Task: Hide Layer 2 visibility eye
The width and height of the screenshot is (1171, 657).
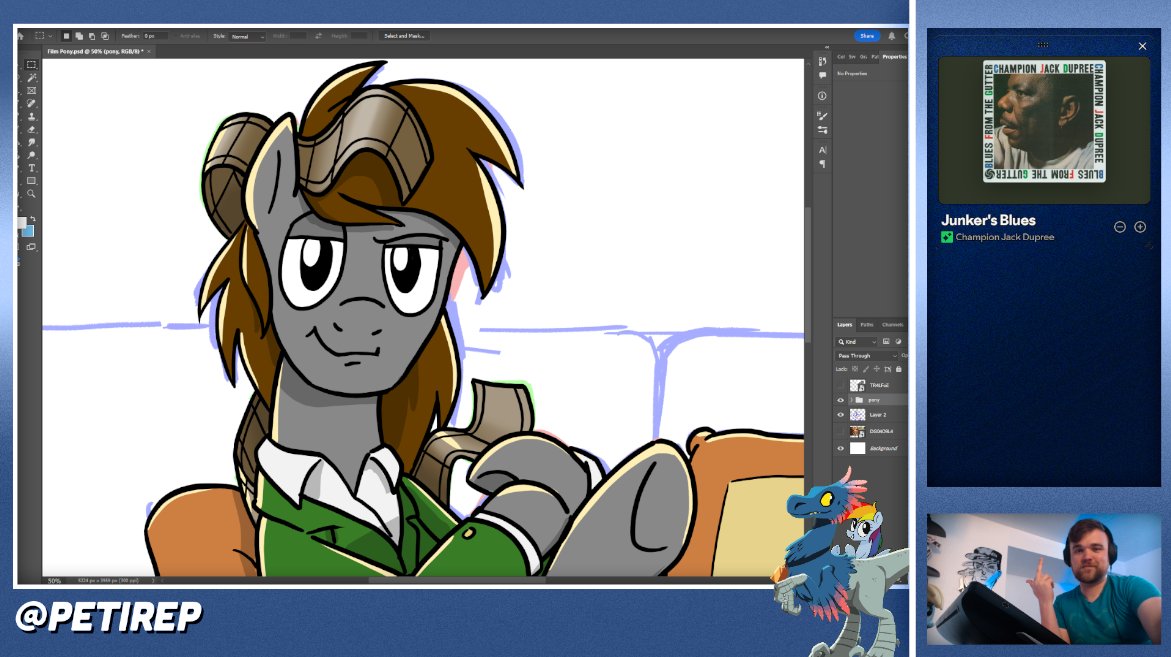Action: tap(840, 414)
